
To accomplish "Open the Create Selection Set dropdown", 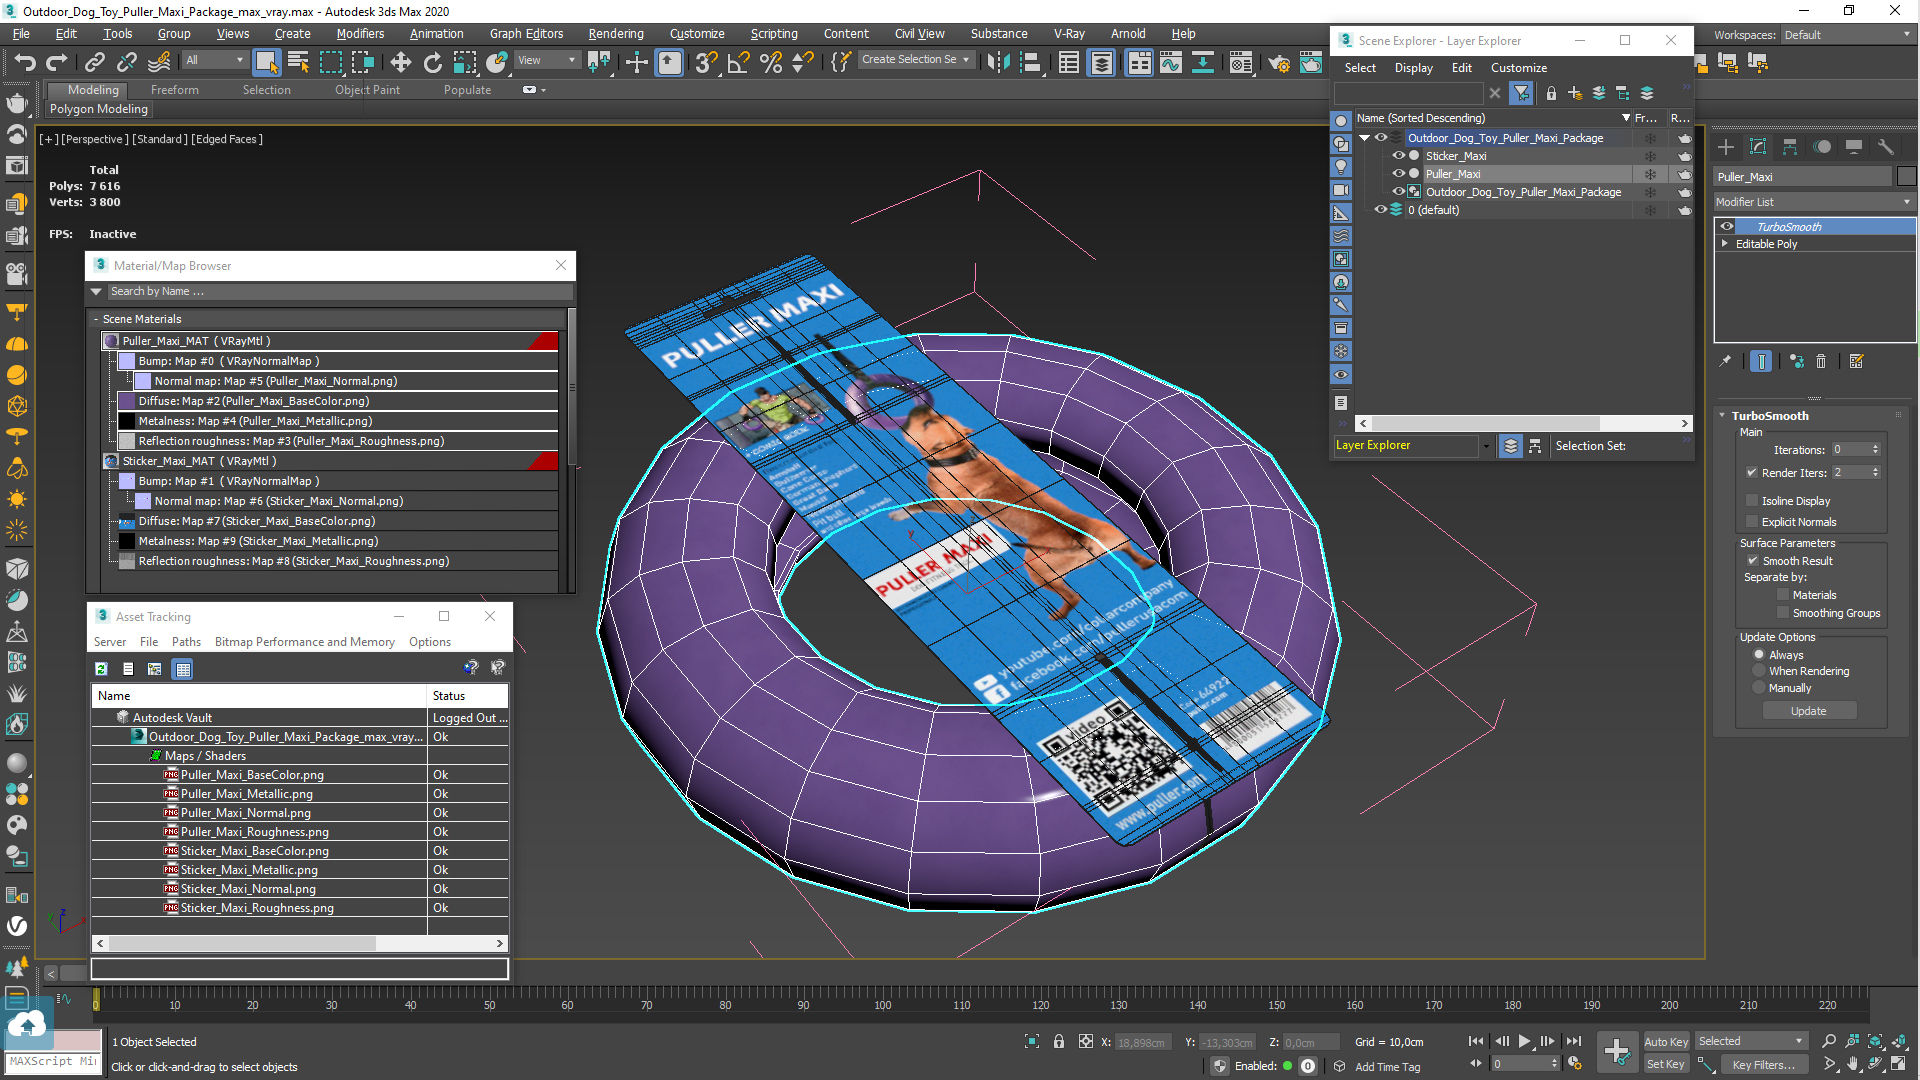I will click(915, 60).
